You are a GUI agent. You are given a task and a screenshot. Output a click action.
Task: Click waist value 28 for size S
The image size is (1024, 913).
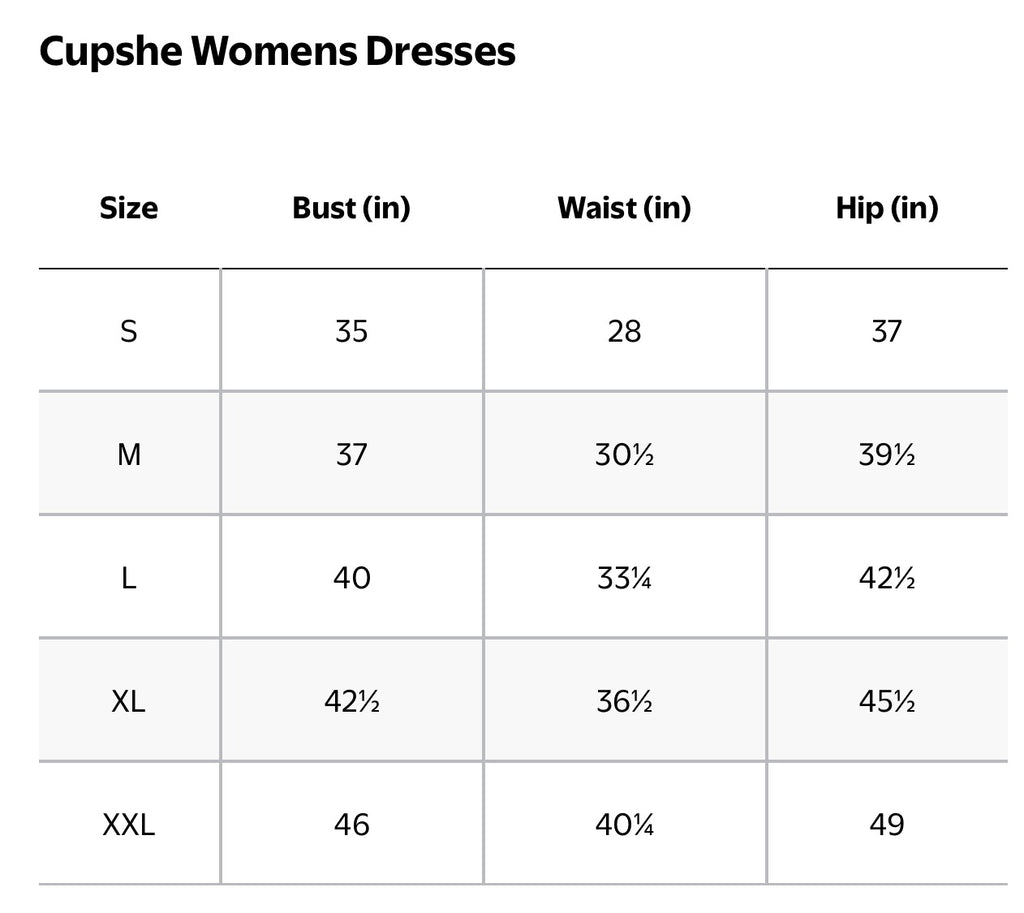(624, 331)
